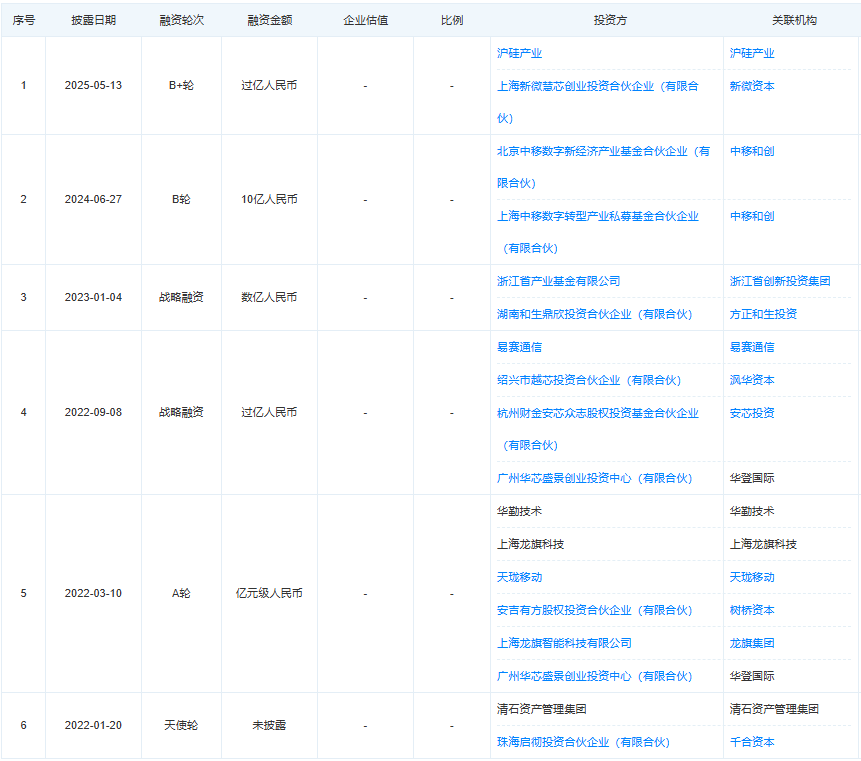
Task: Open 新微资本 related institution link
Action: pos(752,87)
